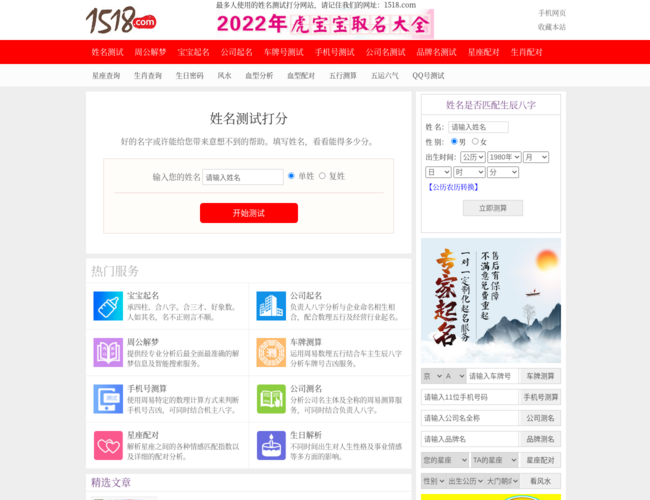This screenshot has width=650, height=500.
Task: Open 风水 in the sub navigation
Action: click(224, 75)
